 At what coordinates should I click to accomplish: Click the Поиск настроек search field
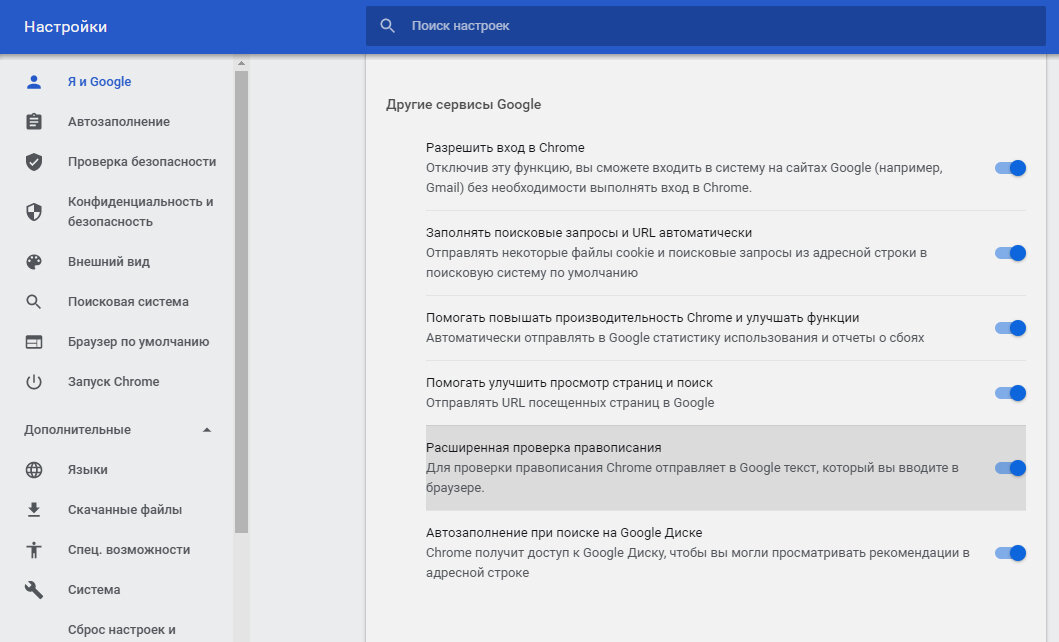[x=706, y=26]
